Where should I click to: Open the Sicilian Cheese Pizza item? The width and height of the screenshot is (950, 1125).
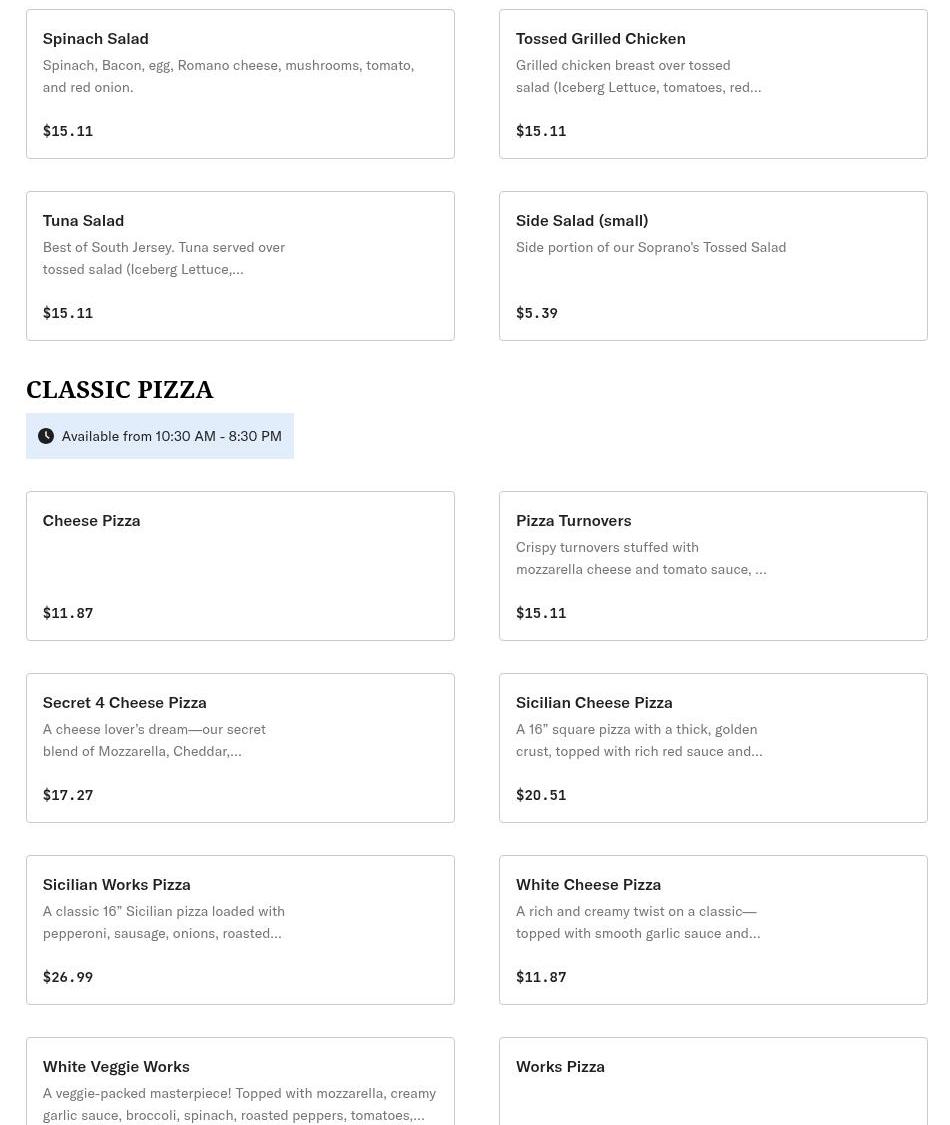pyautogui.click(x=713, y=748)
